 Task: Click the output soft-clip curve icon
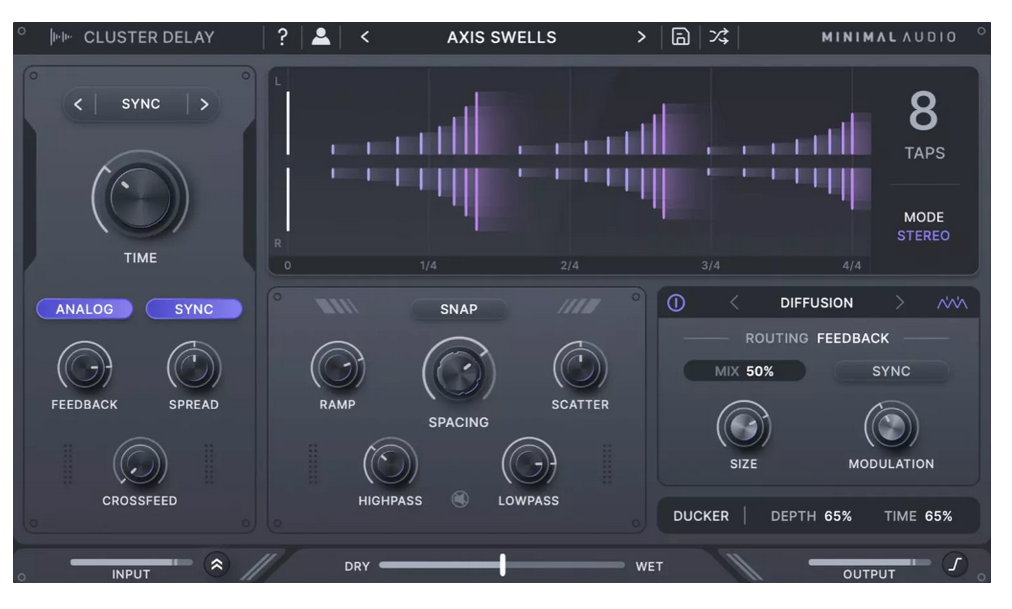(955, 564)
